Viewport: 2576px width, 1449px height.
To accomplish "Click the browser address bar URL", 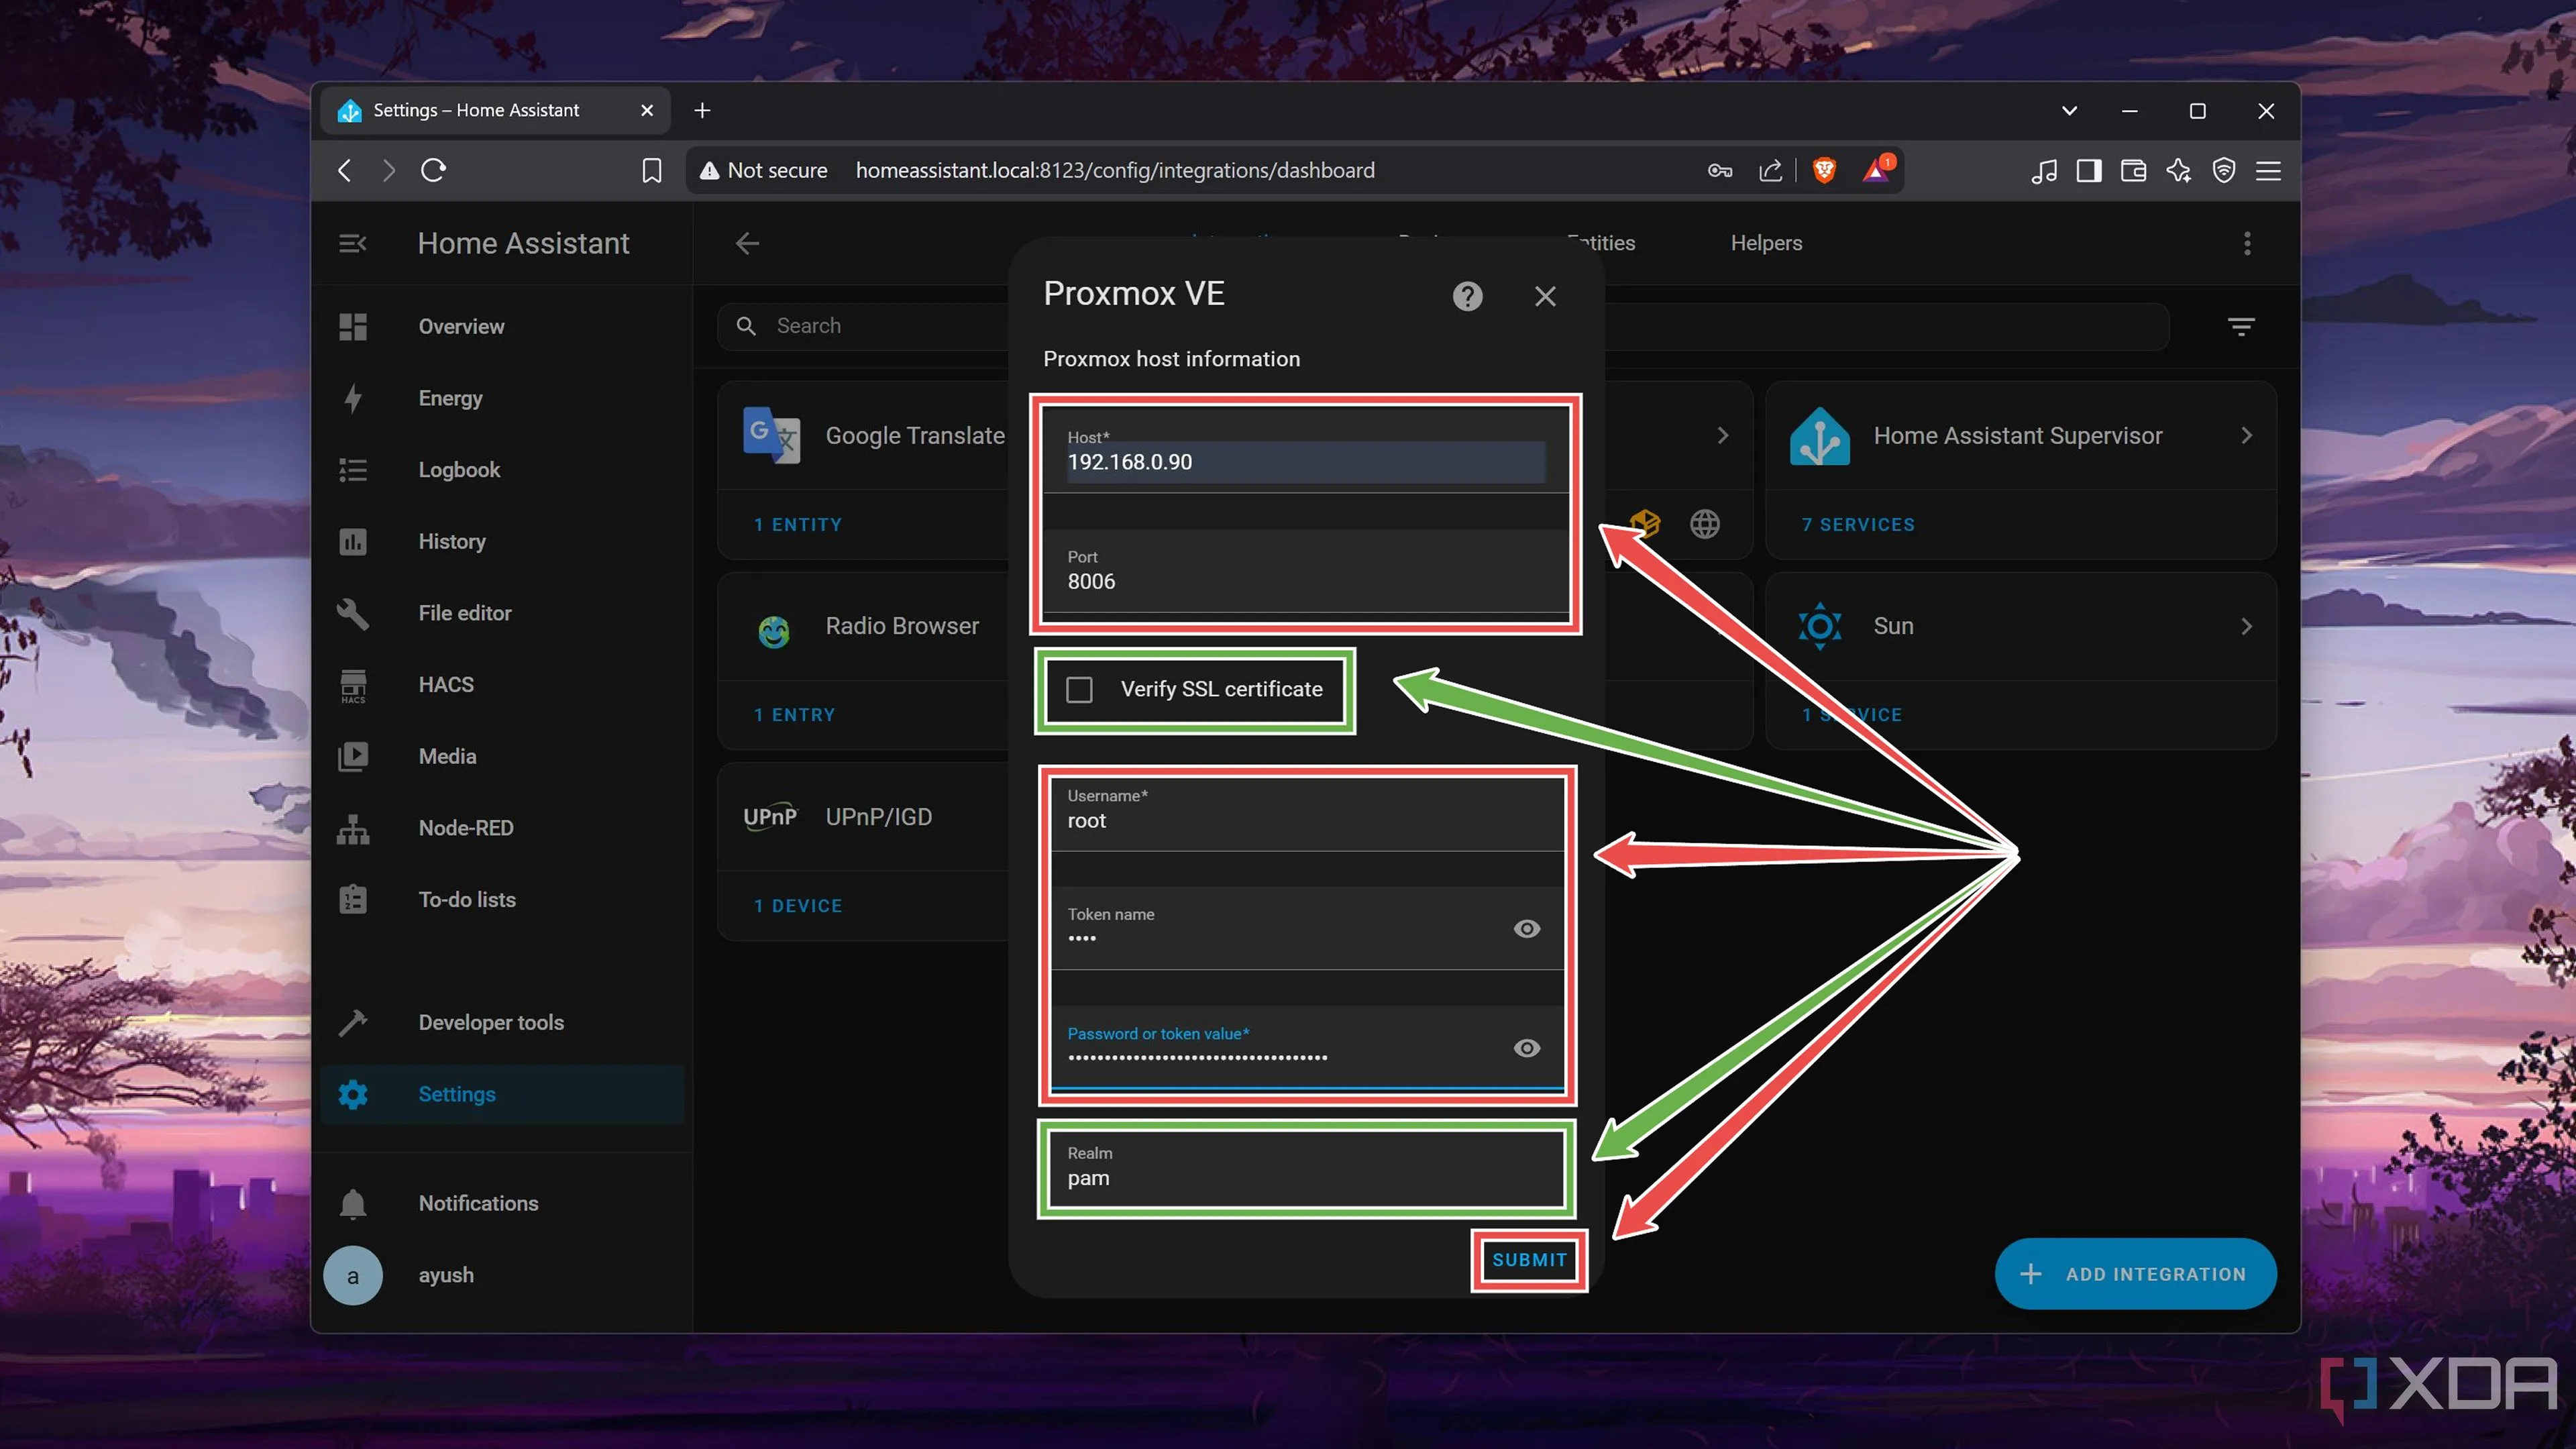I will [1115, 170].
